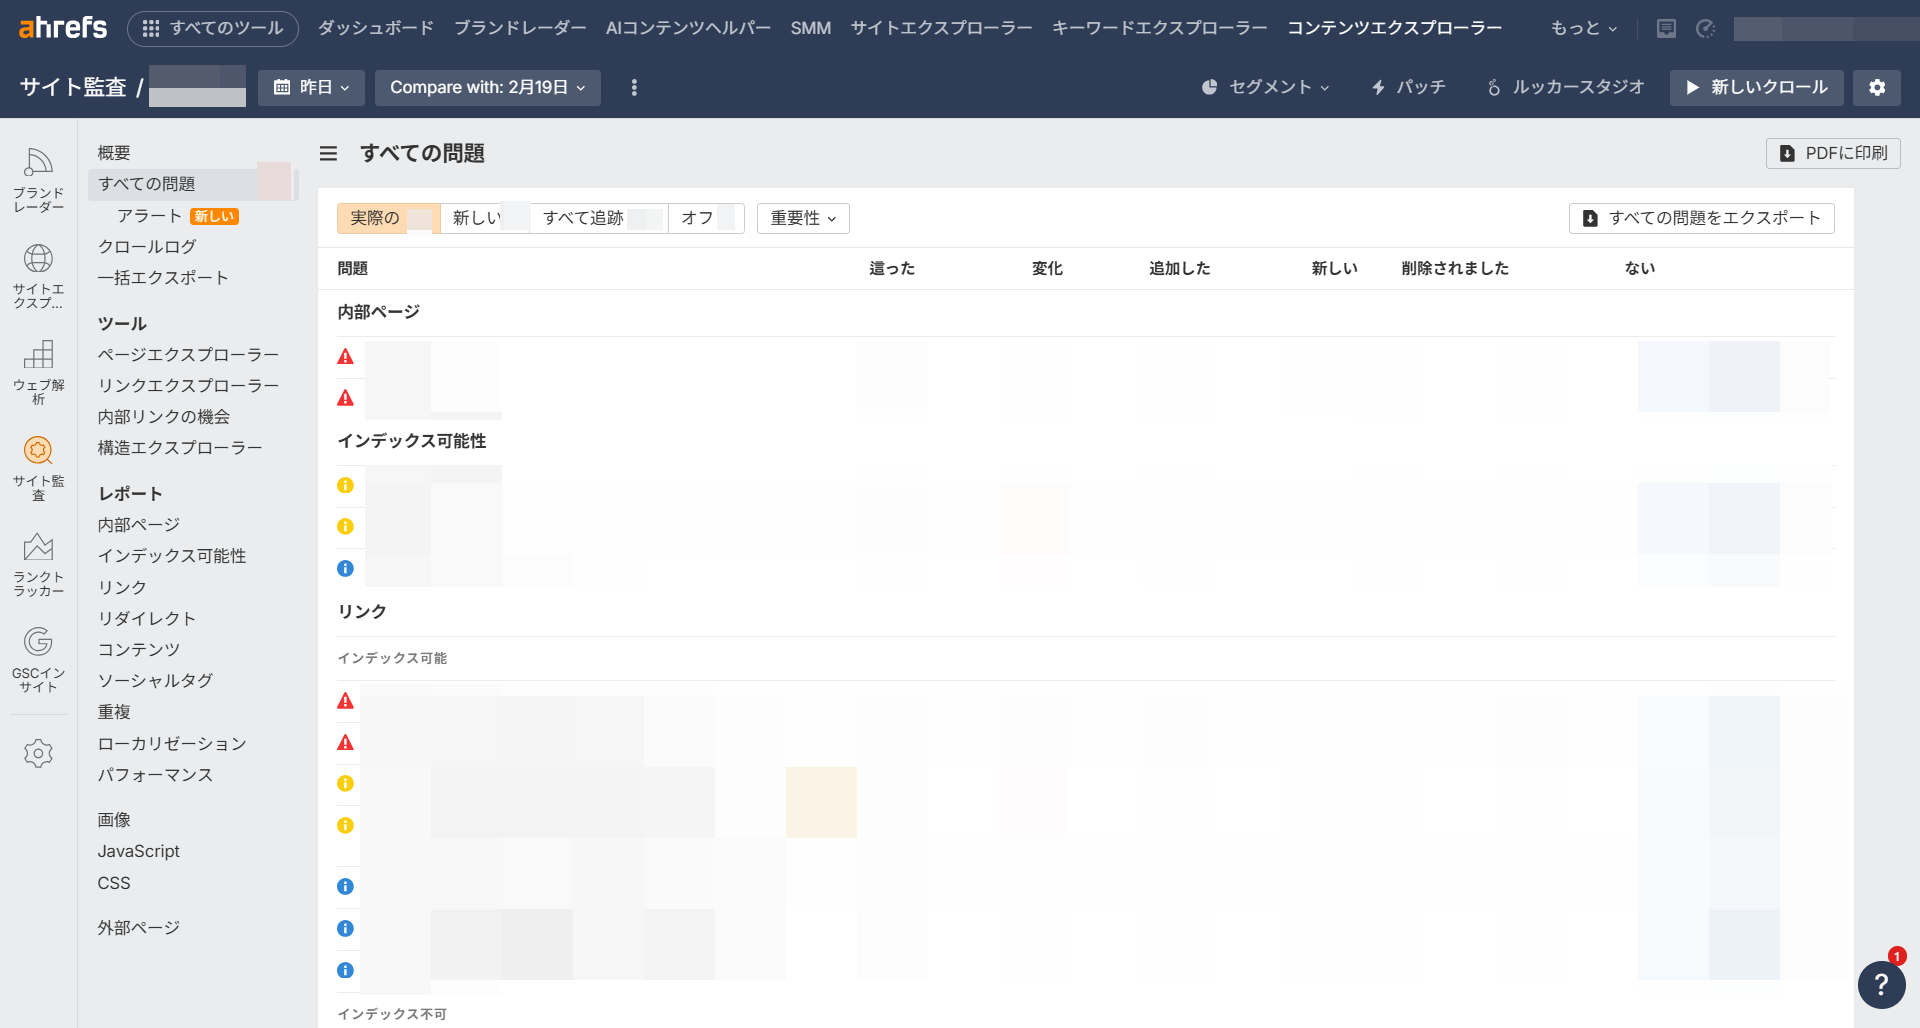Open the ウェブ解析 sidebar icon
The height and width of the screenshot is (1028, 1920).
(x=38, y=362)
